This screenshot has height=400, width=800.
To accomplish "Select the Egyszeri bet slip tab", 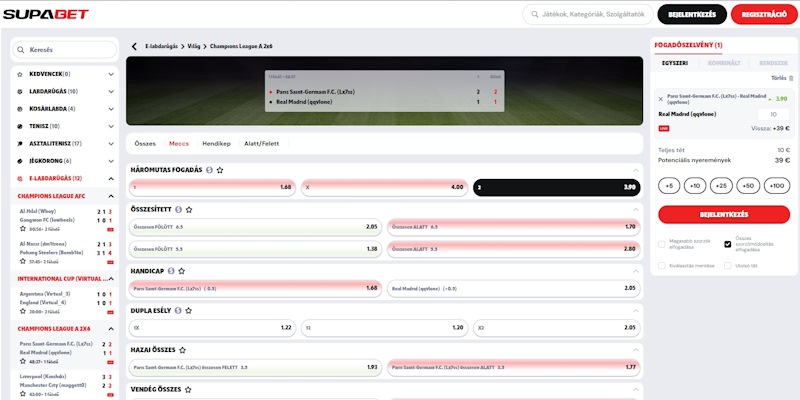I will [675, 63].
